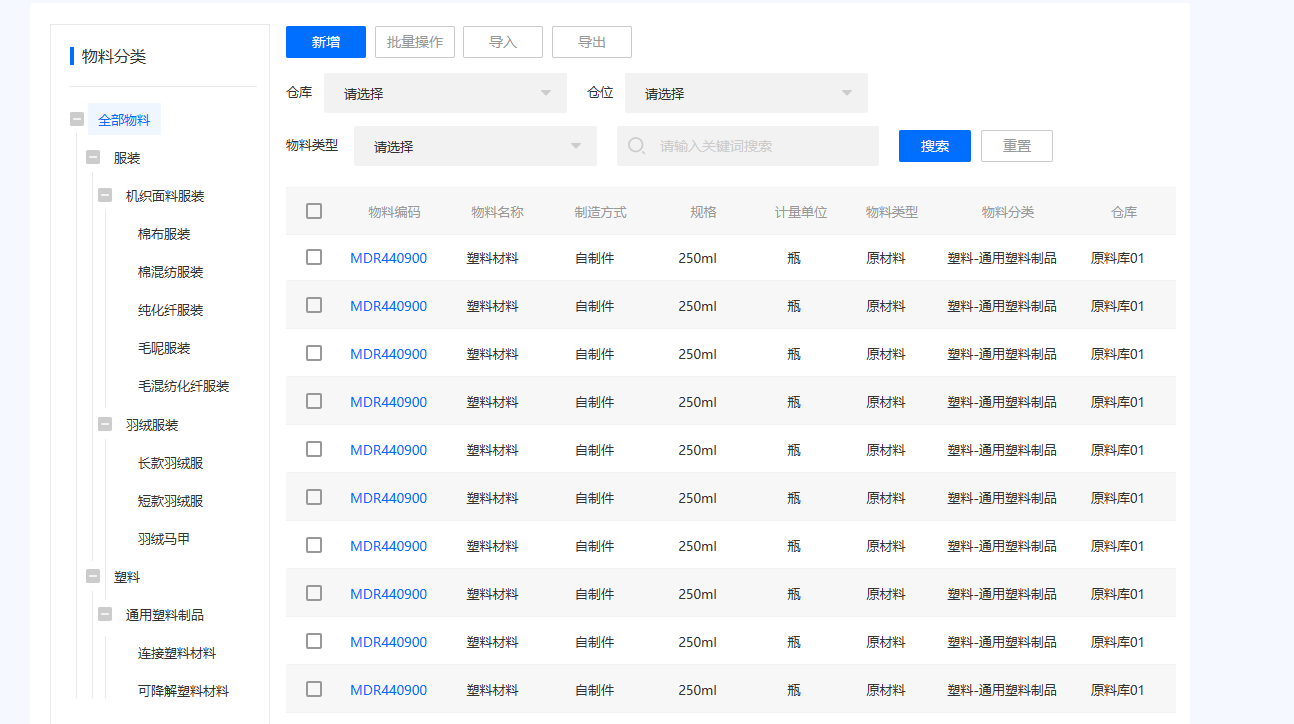1294x724 pixels.
Task: Click the 物料分类 column header
Action: [x=1008, y=212]
